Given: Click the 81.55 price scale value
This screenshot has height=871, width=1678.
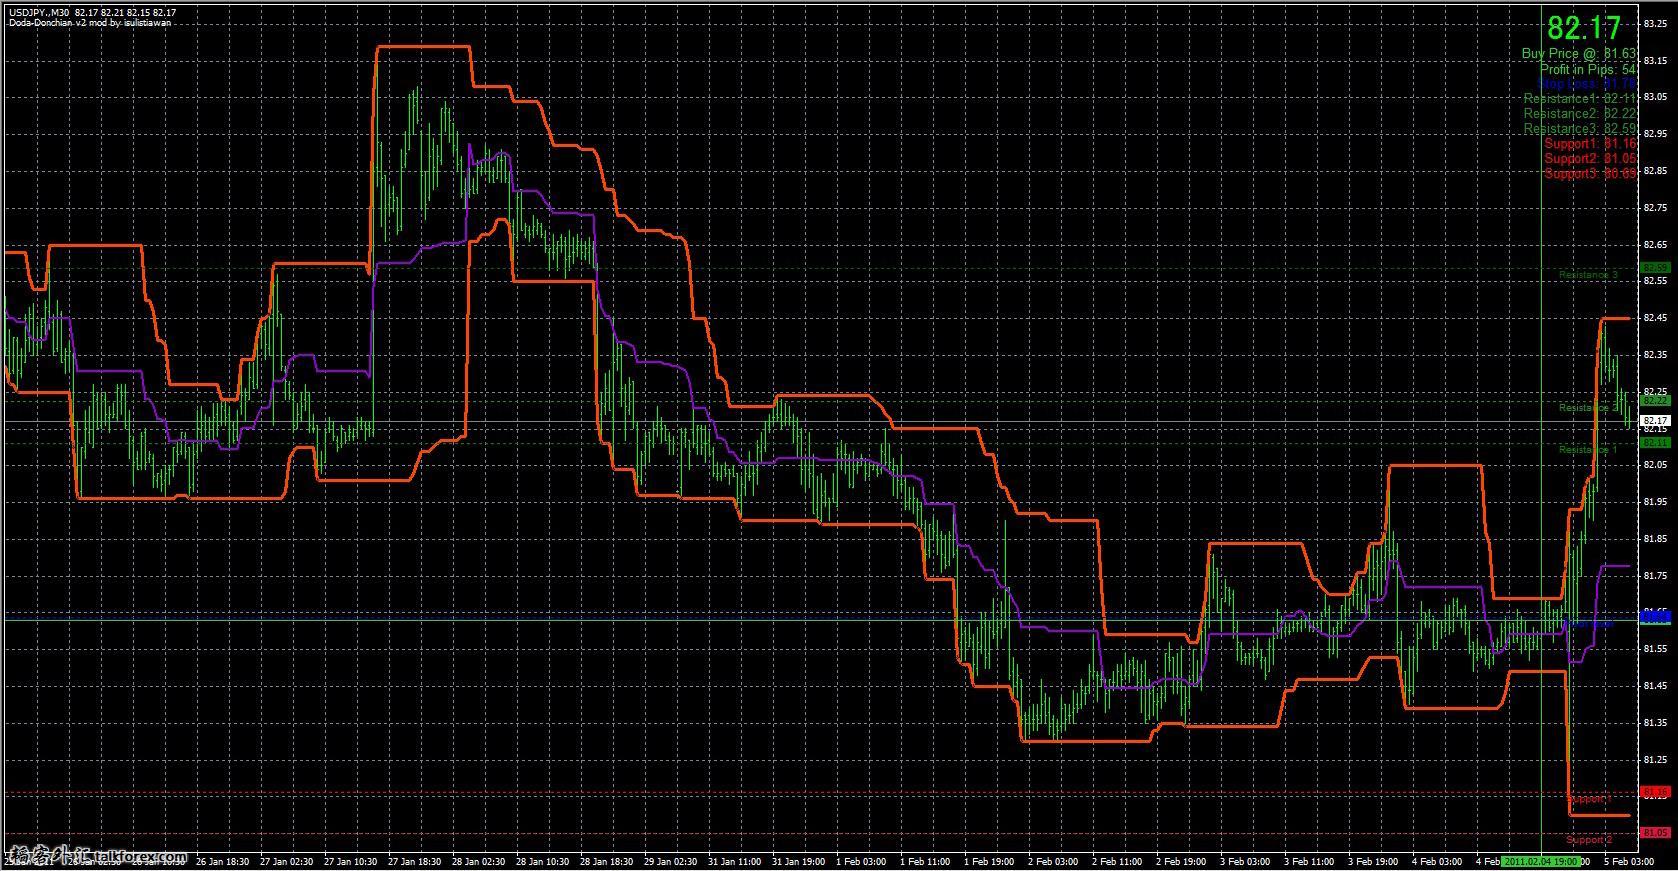Looking at the screenshot, I should click(x=1656, y=649).
